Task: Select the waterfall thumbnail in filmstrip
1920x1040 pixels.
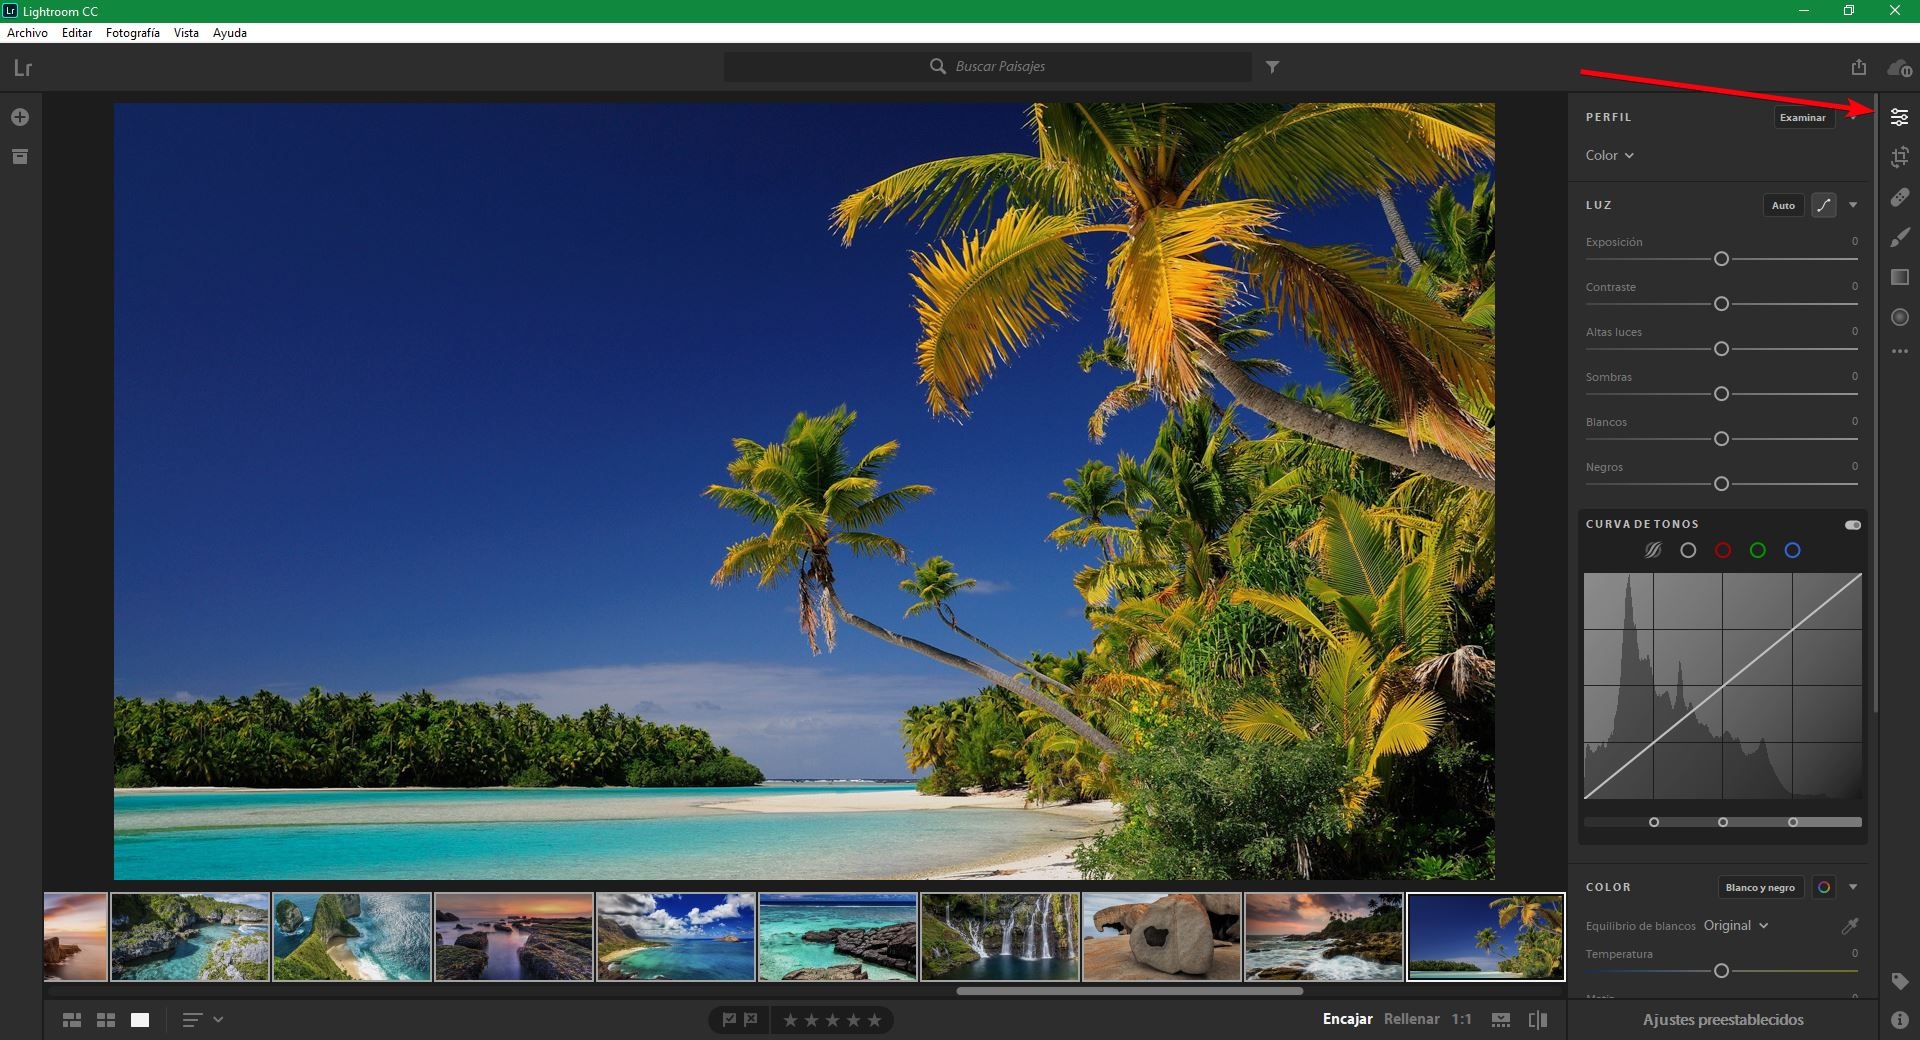Action: 1000,937
